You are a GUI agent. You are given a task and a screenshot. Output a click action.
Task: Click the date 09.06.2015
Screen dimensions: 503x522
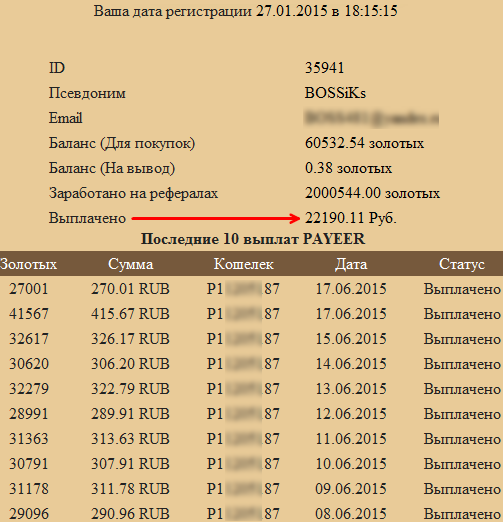pos(351,489)
